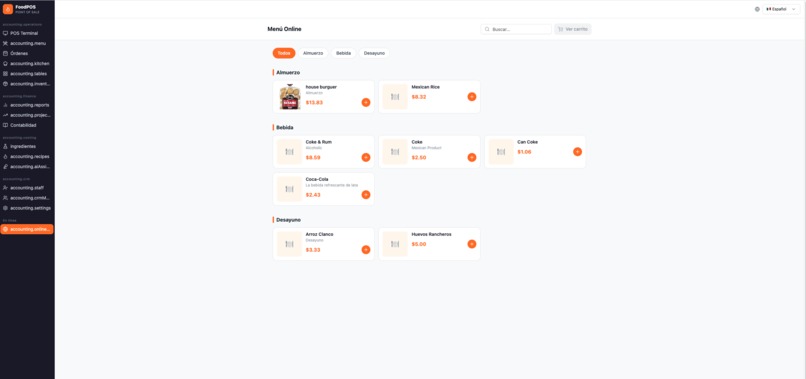
Task: Add Coke & Rum to cart
Action: coord(366,157)
